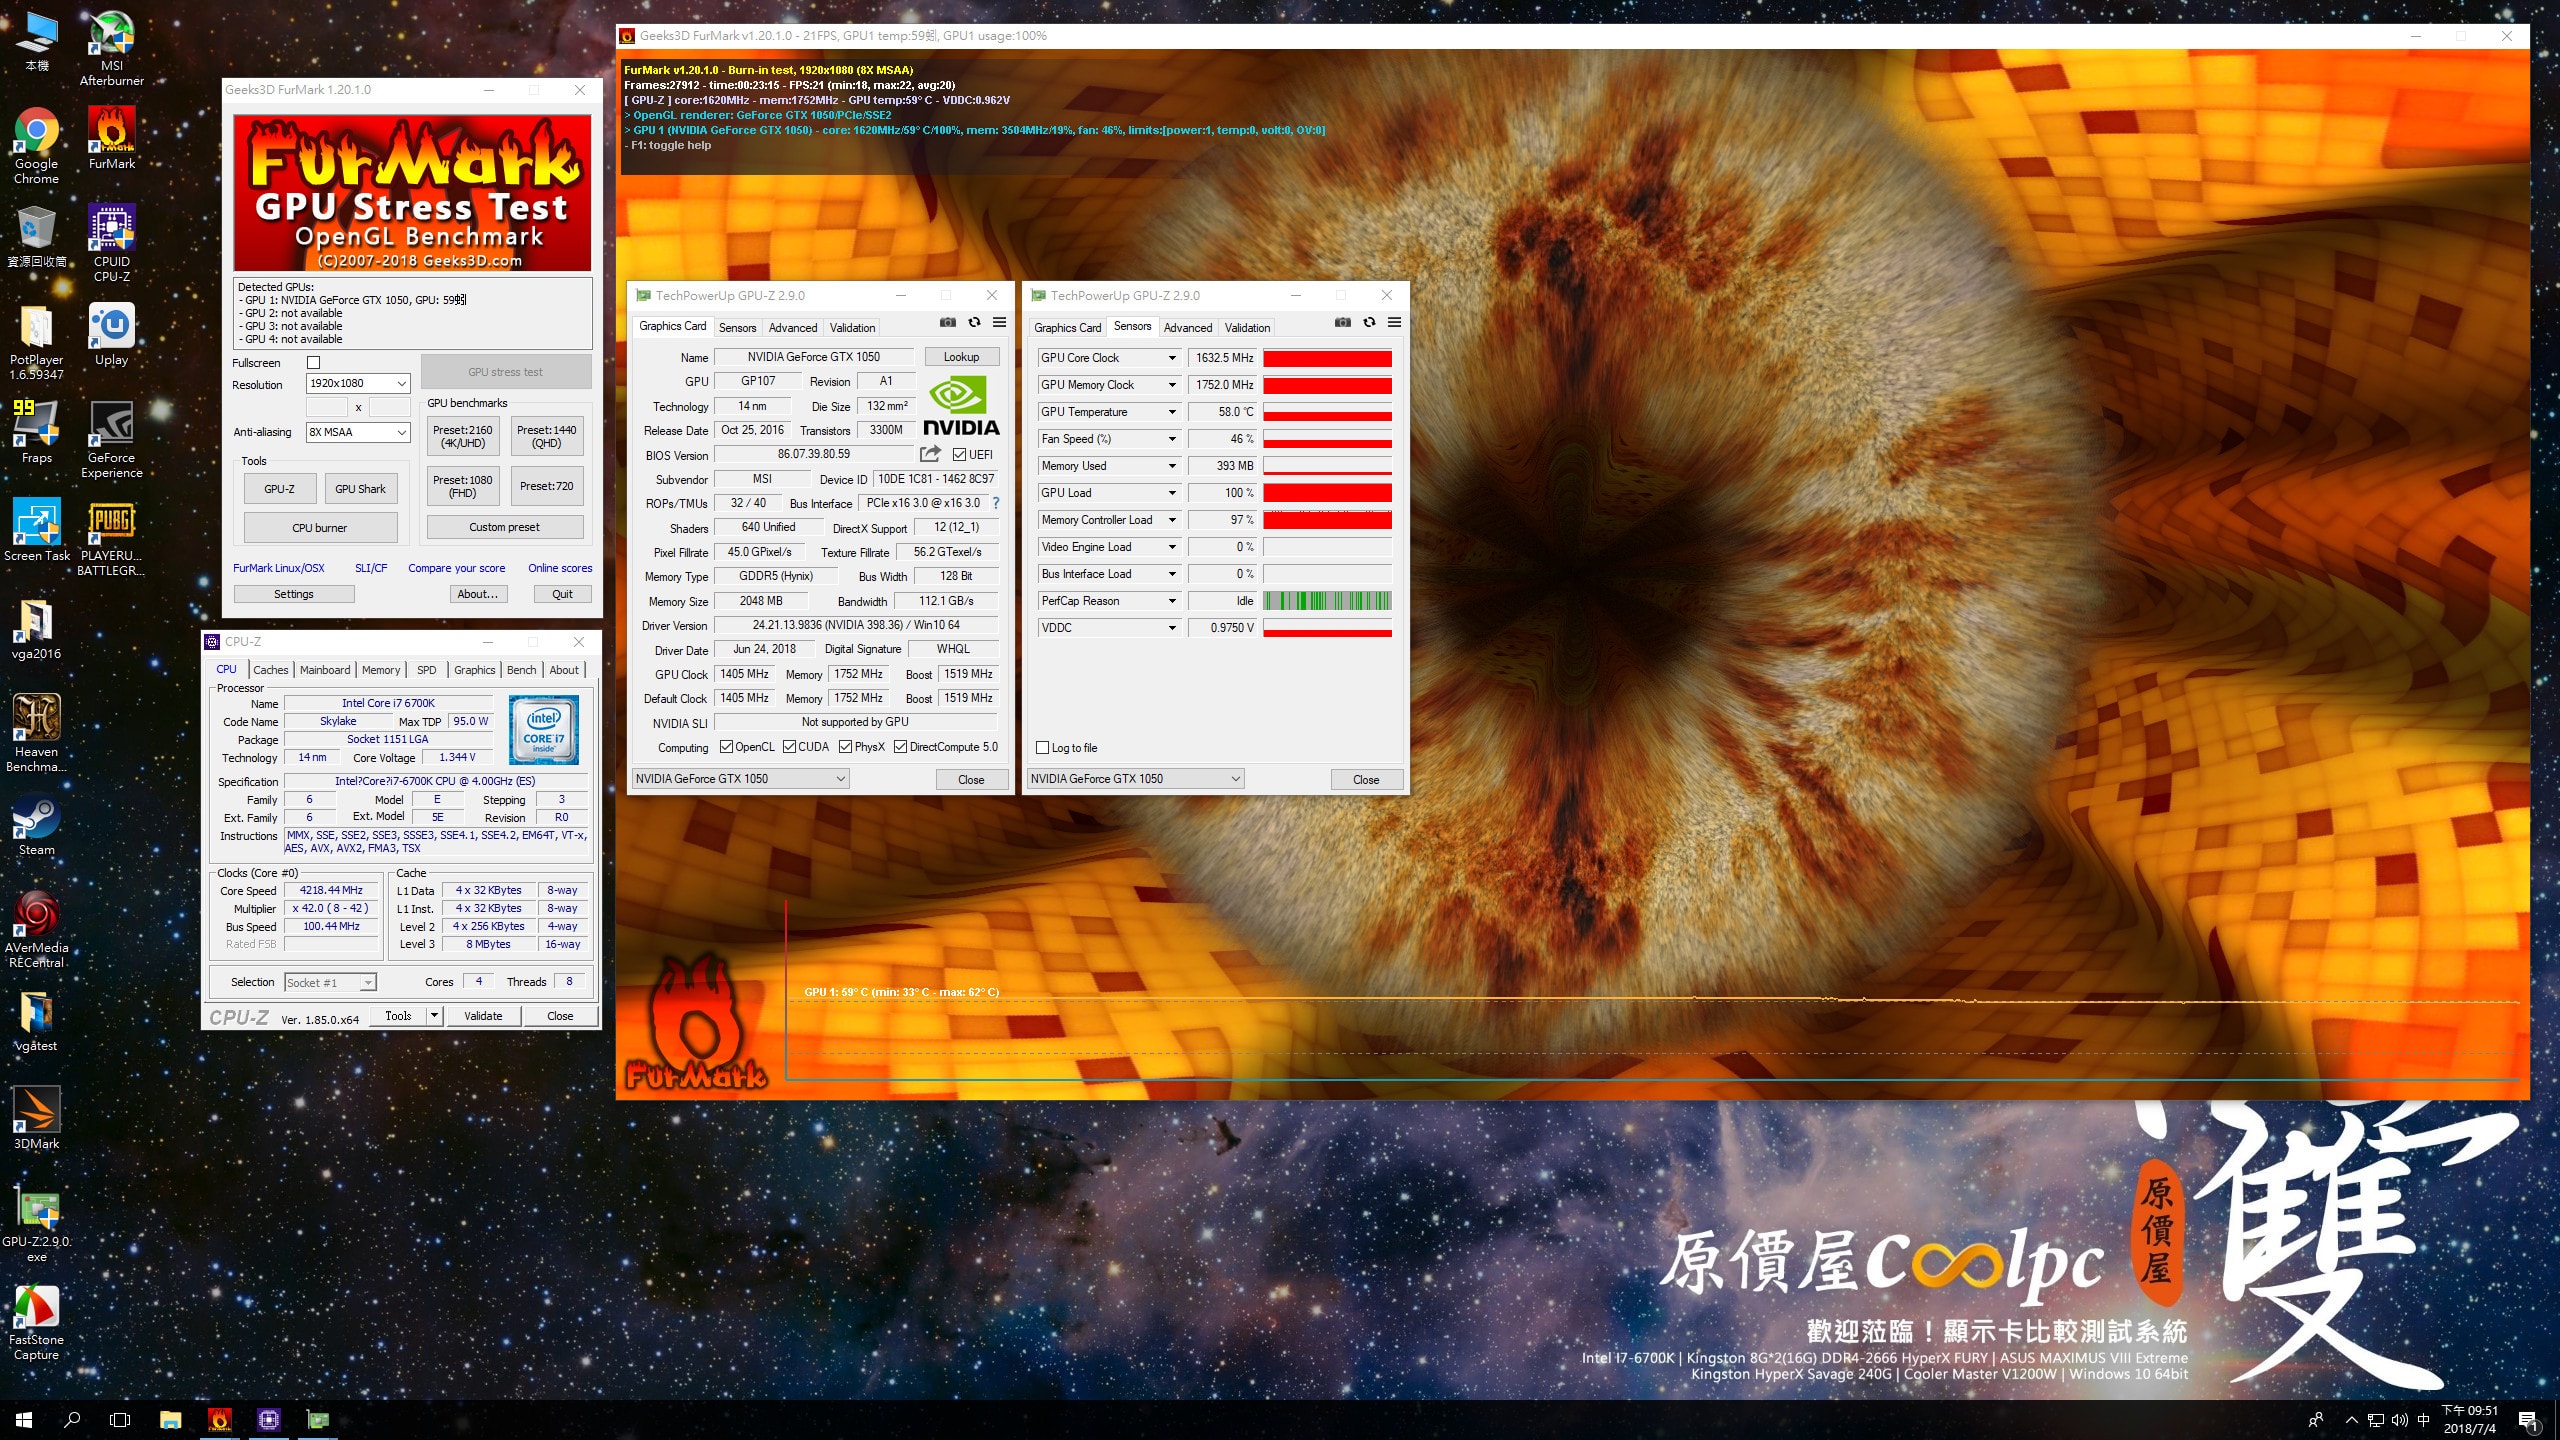
Task: Open CPU-Z Tools dropdown arrow
Action: click(434, 1016)
